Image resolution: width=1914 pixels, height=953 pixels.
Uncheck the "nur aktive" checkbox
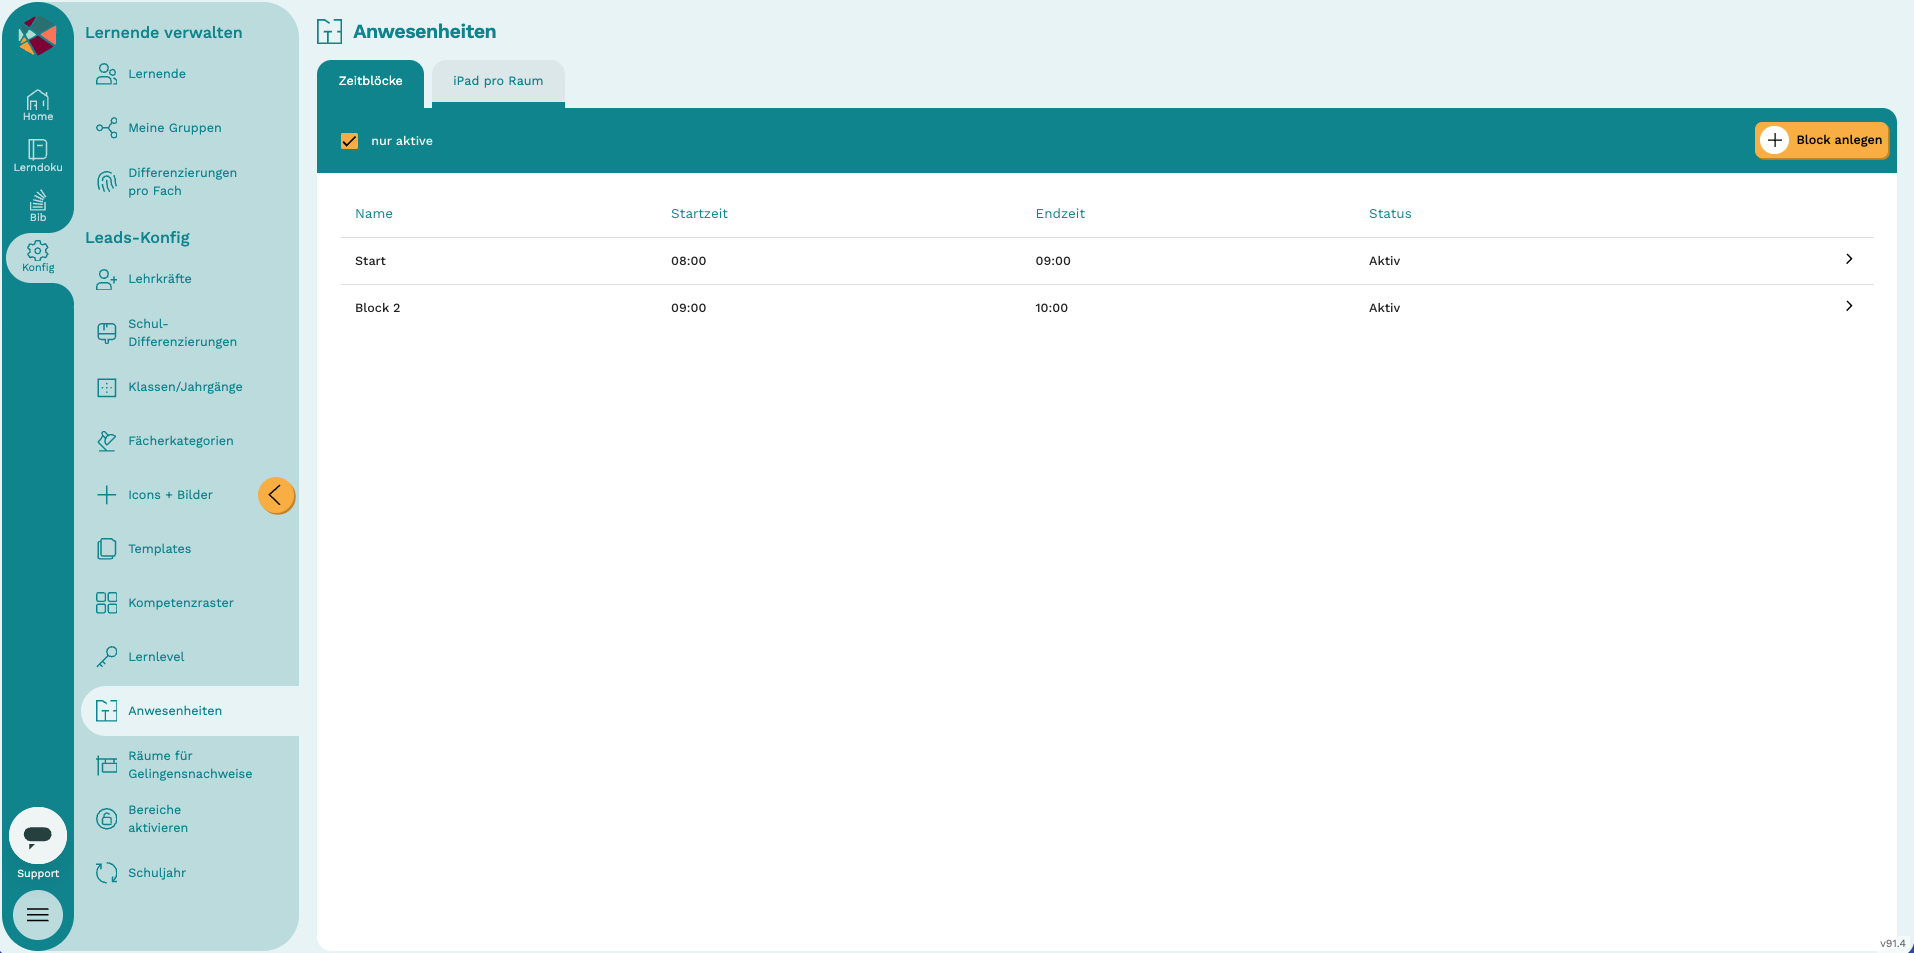[349, 141]
